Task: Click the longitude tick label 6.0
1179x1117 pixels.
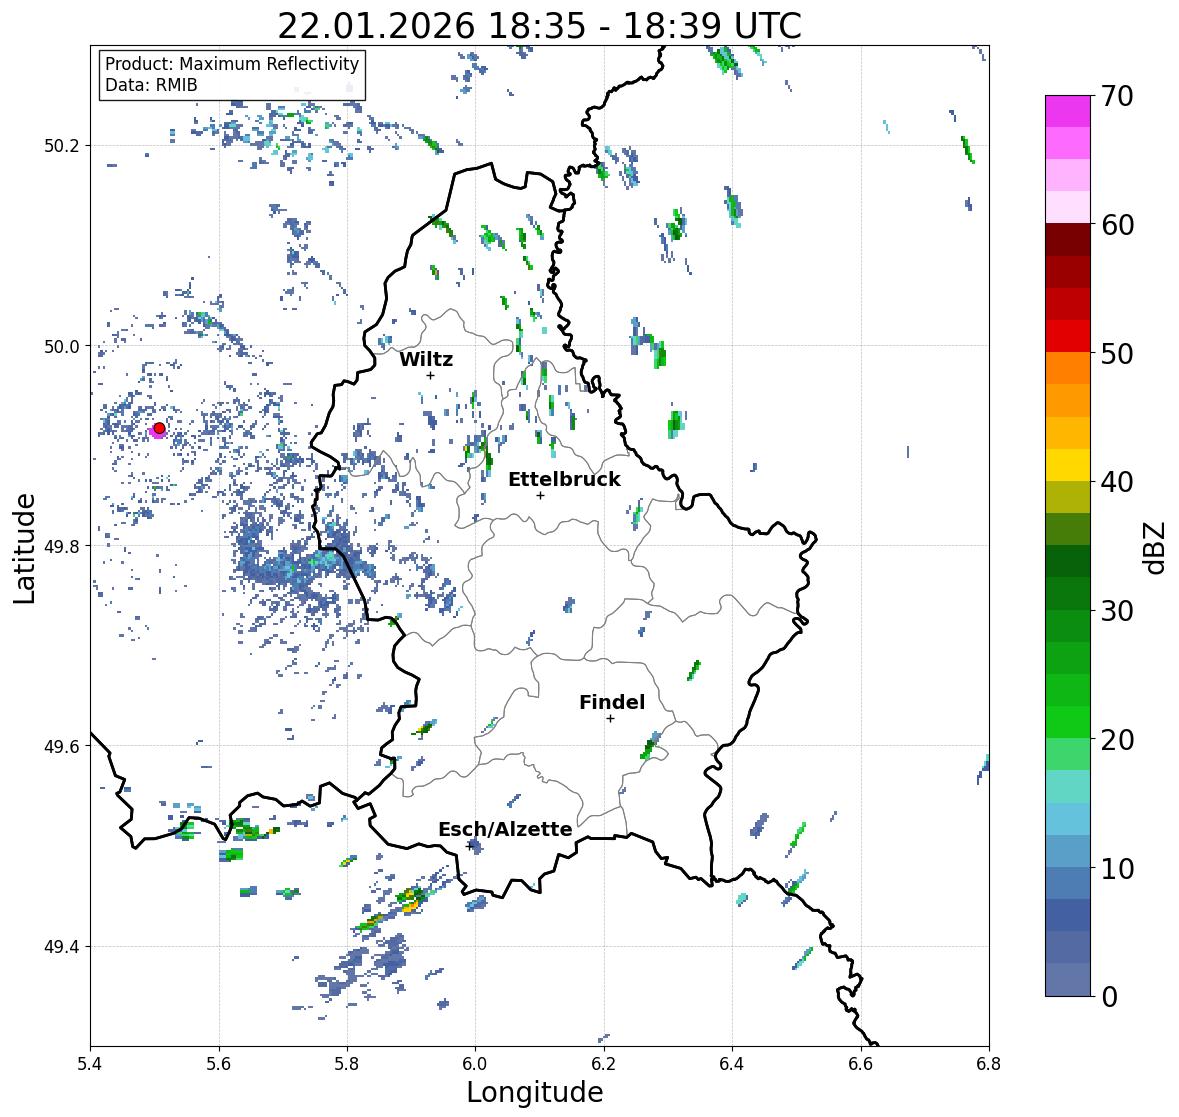Action: pyautogui.click(x=475, y=1064)
